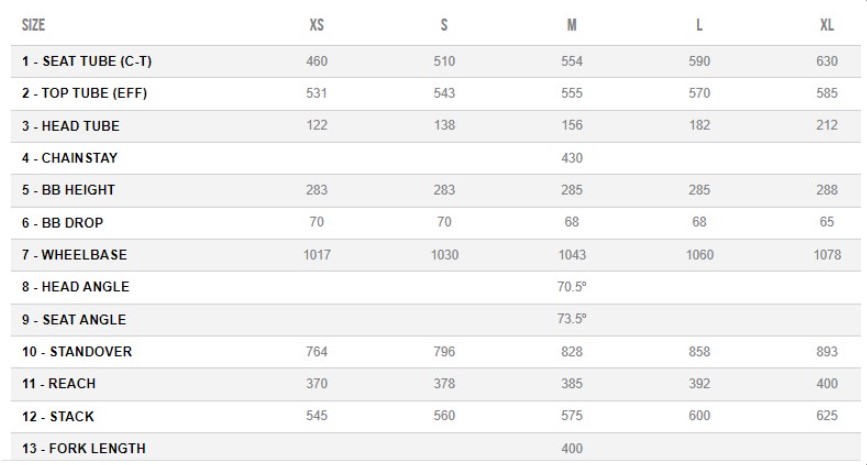867x465 pixels.
Task: Click the 6 - BB DROP row label
Action: coord(62,222)
